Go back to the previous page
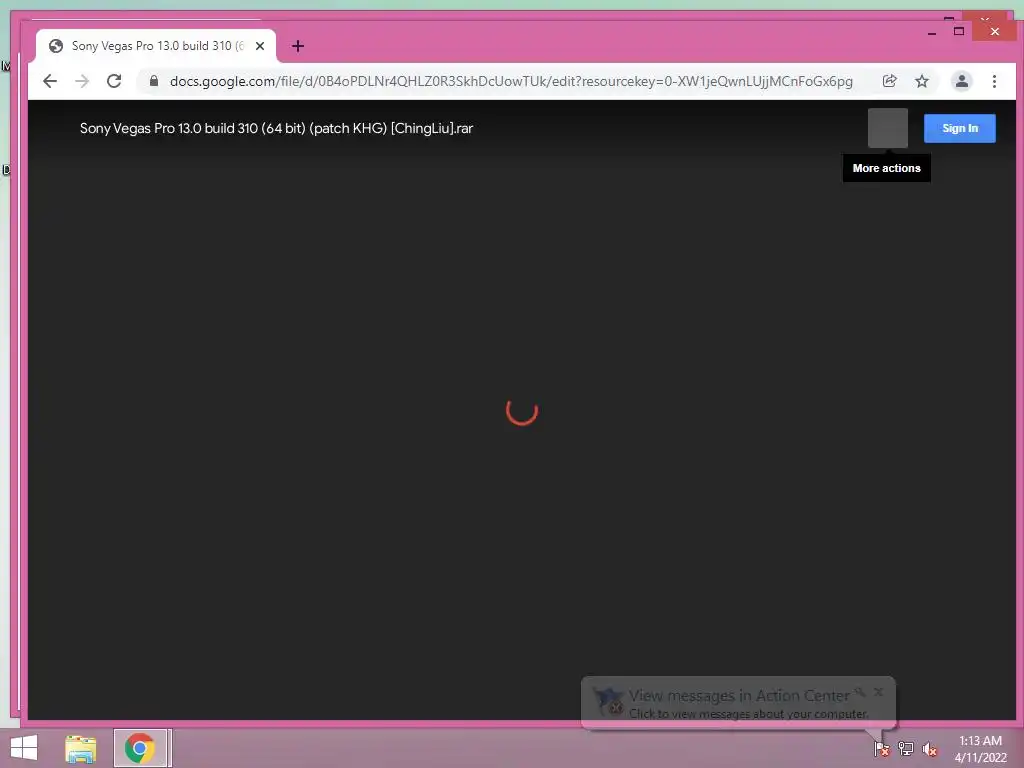Viewport: 1024px width, 768px height. (50, 81)
